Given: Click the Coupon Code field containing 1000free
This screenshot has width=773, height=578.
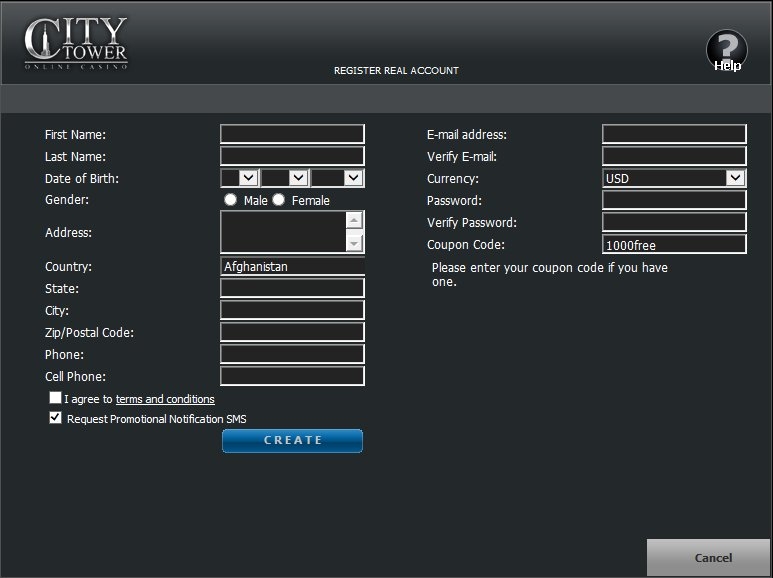Looking at the screenshot, I should coord(674,244).
